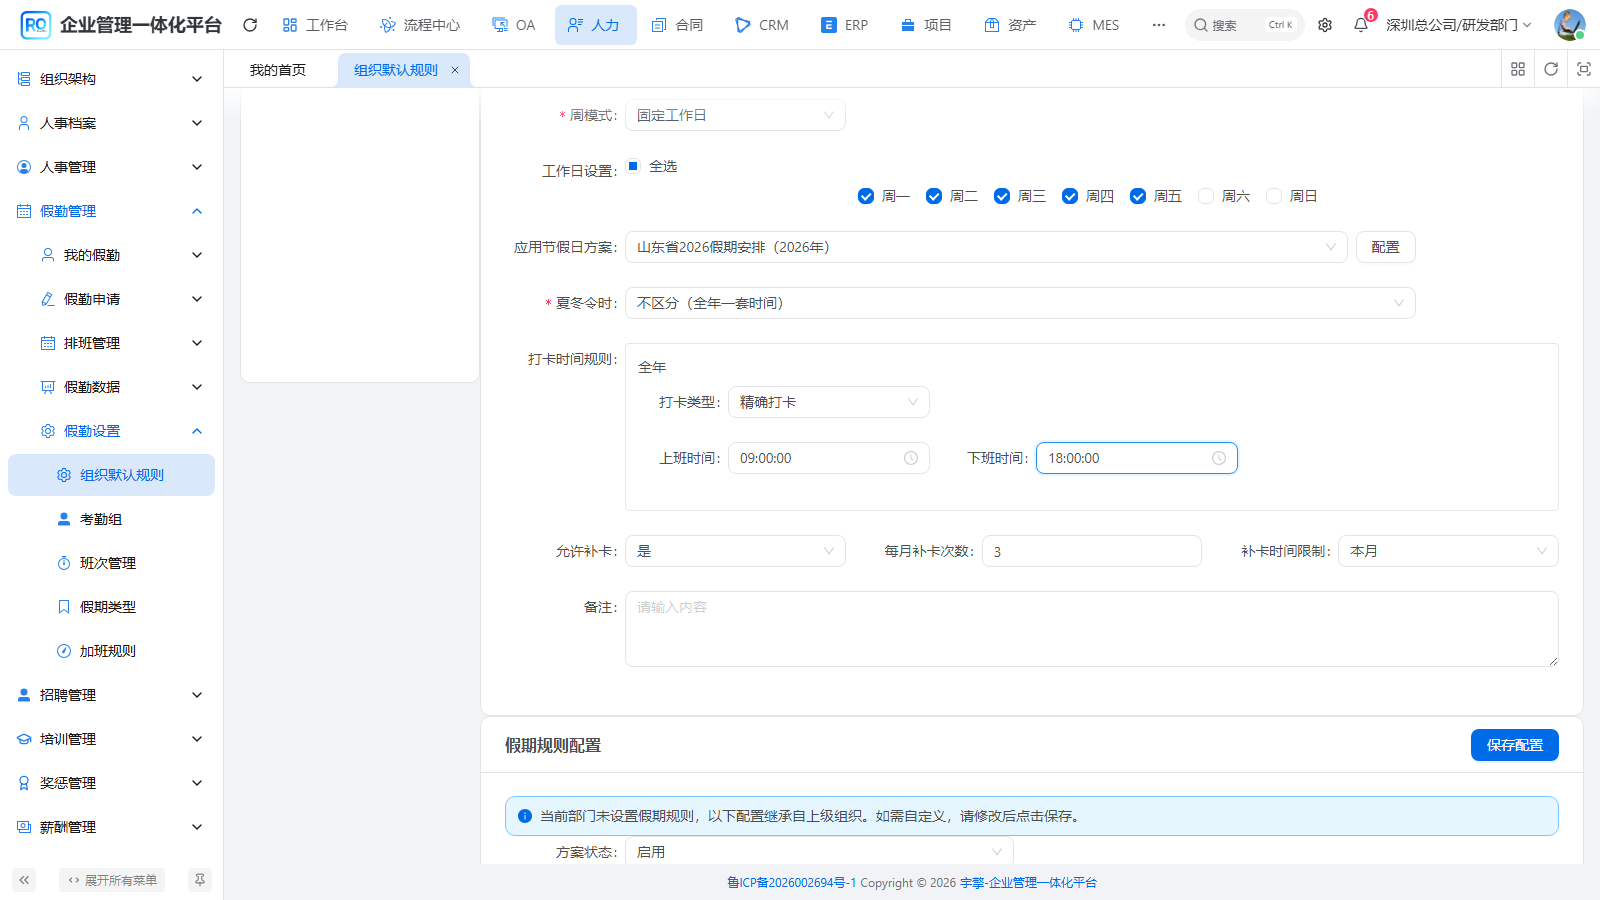Viewport: 1600px width, 900px height.
Task: Open the 深圳总公司/研发部门 organization switcher
Action: tap(1458, 25)
